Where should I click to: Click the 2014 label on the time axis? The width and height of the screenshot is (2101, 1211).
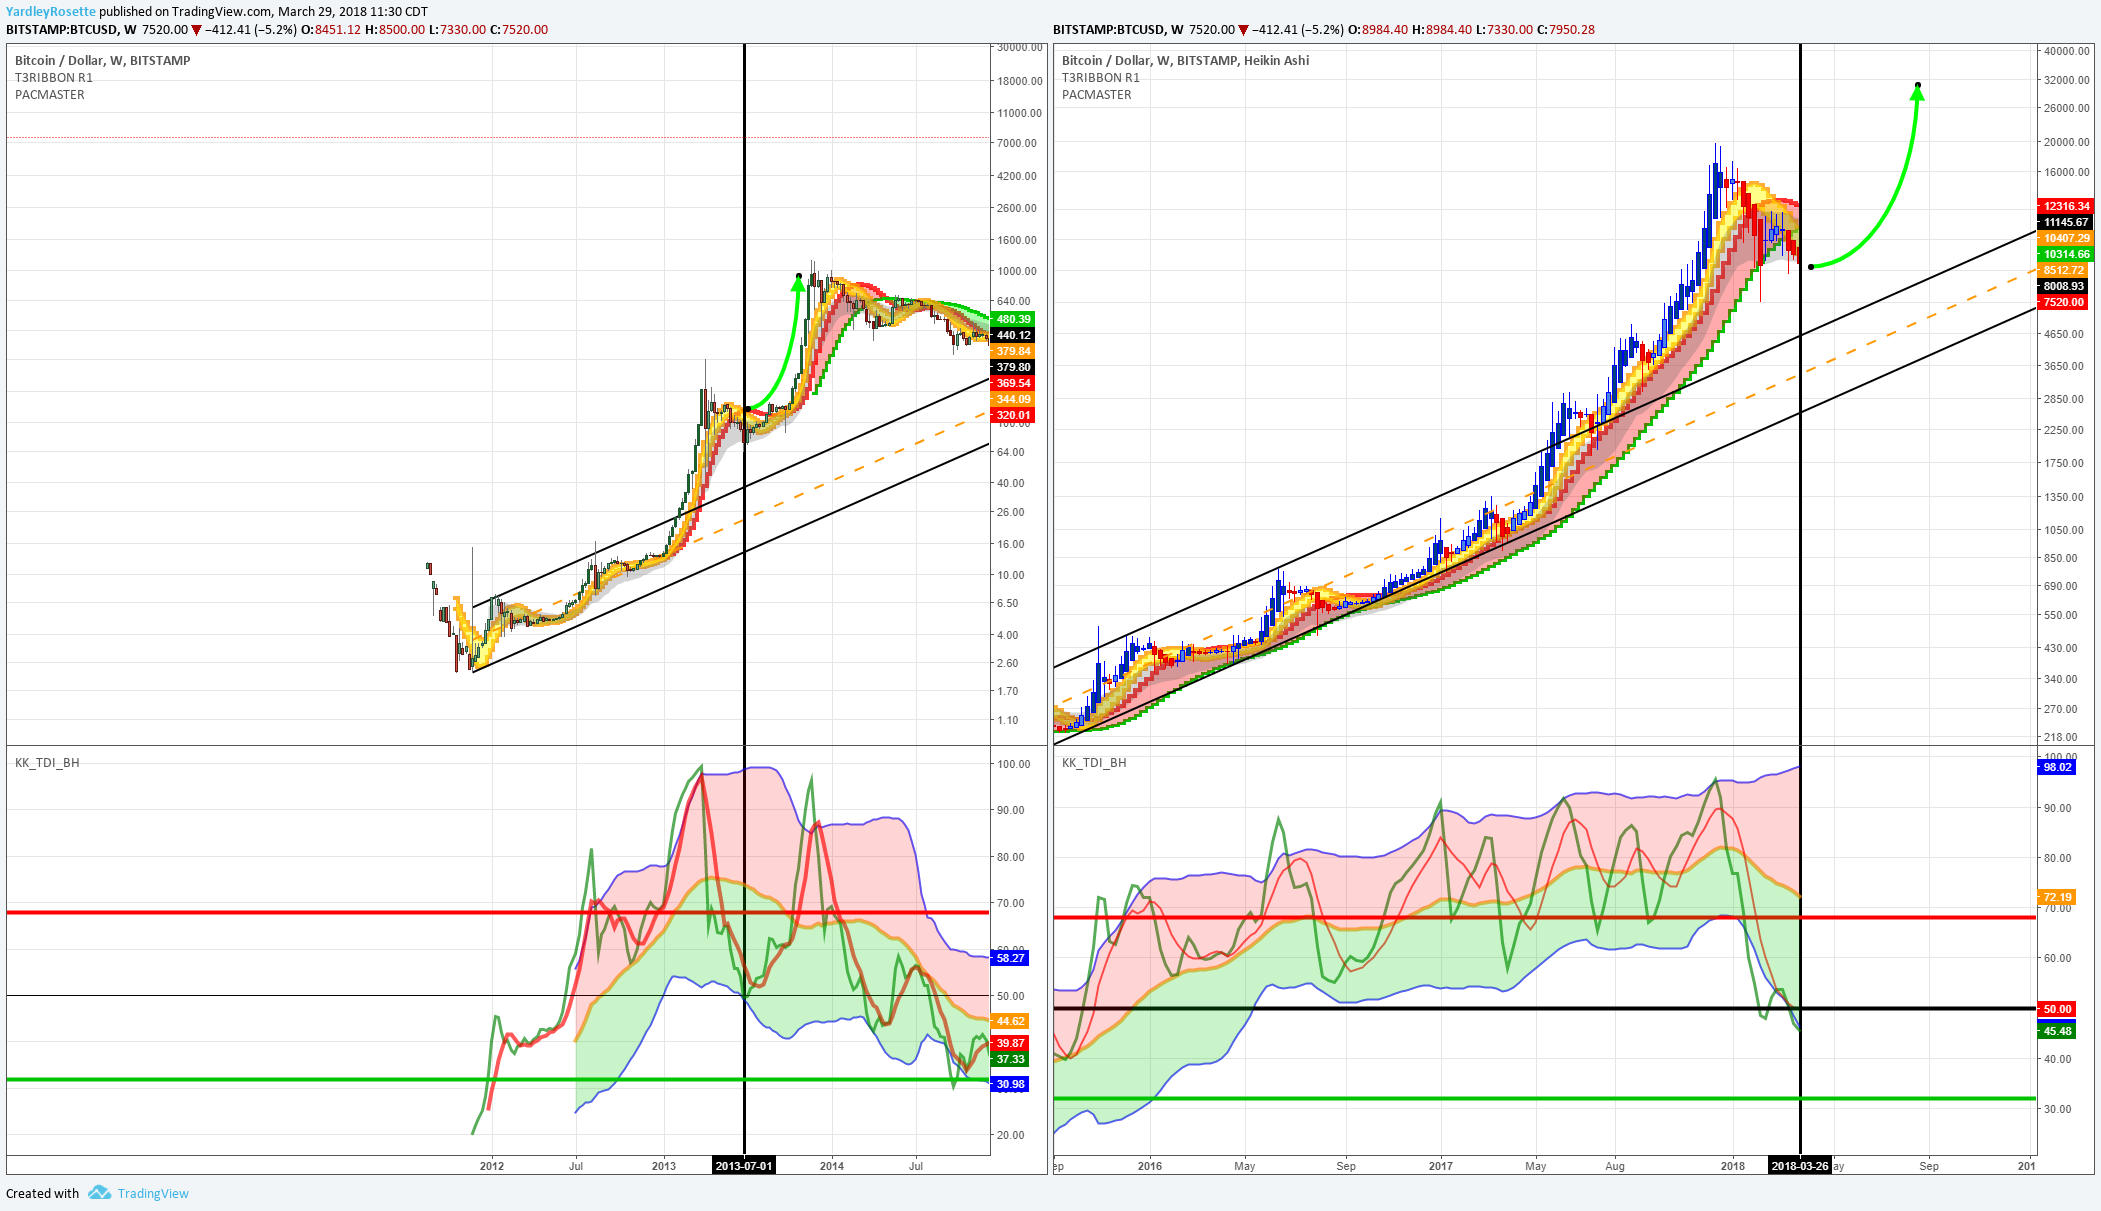(831, 1165)
